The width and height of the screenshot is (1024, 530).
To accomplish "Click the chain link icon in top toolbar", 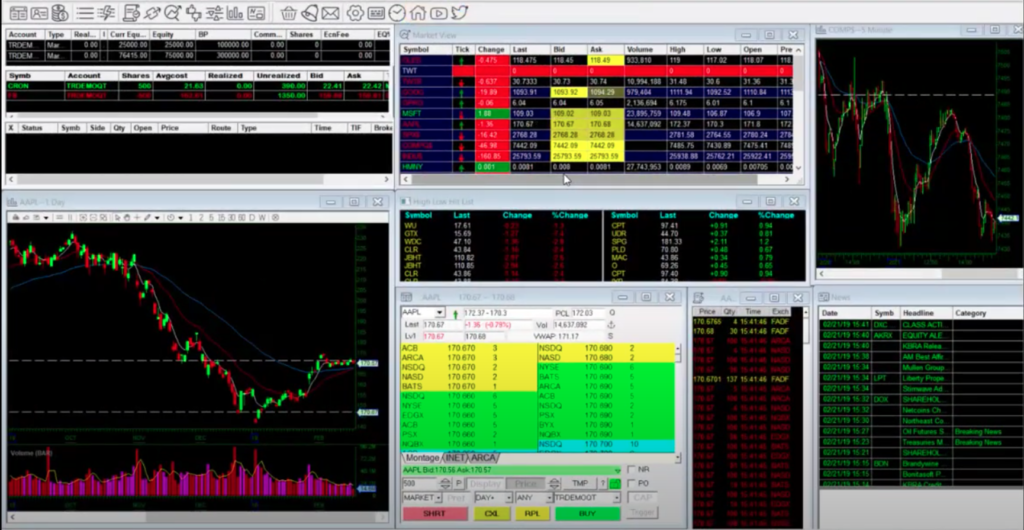I will [x=152, y=13].
